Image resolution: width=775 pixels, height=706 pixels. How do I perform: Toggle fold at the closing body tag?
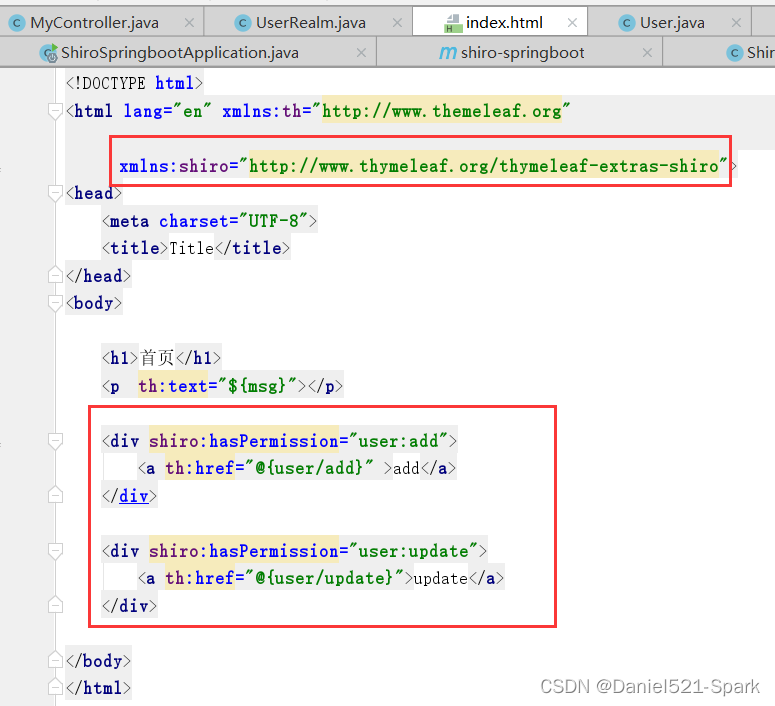(x=55, y=661)
